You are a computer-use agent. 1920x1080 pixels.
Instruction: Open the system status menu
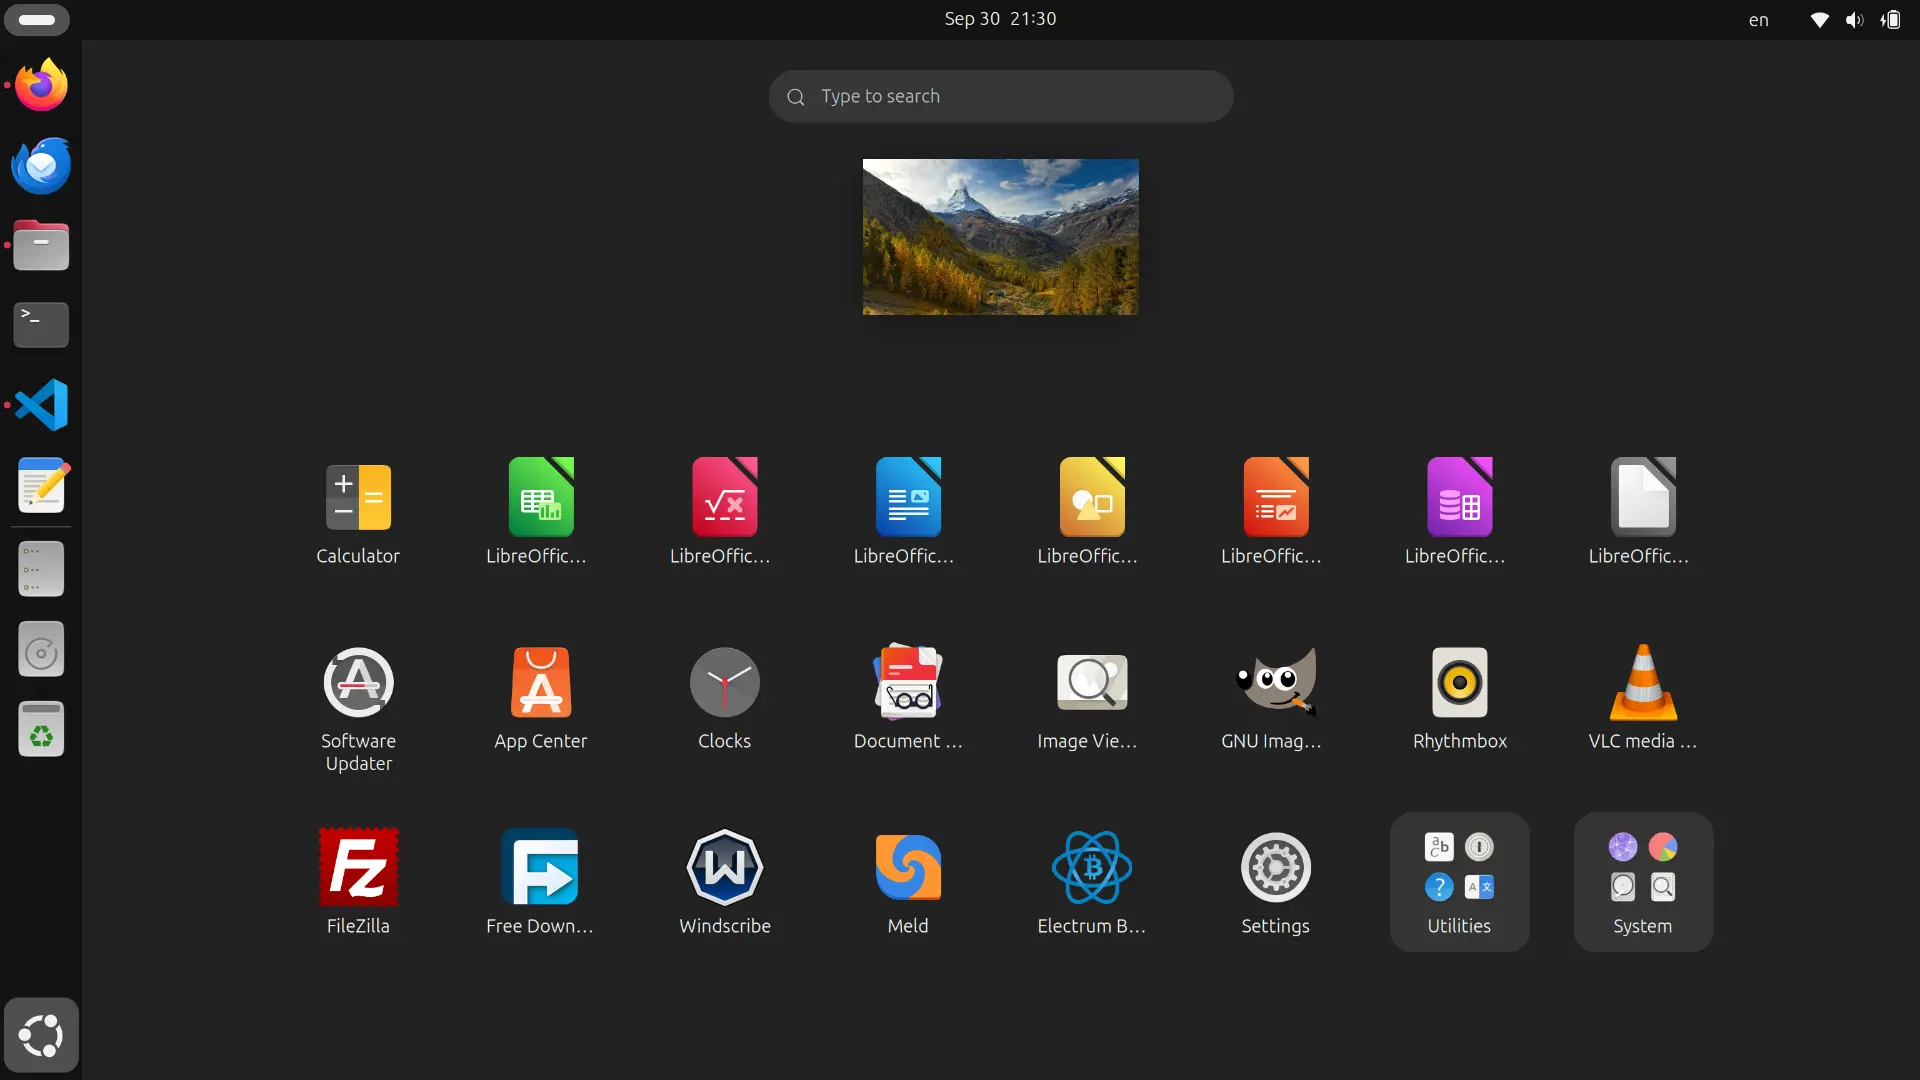[x=1855, y=19]
